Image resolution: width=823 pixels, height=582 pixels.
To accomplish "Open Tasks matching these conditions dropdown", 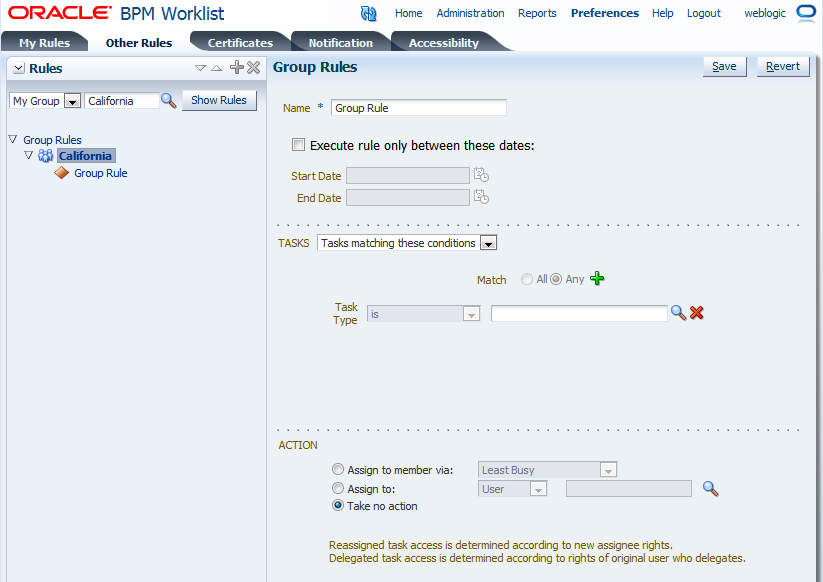I will (488, 243).
